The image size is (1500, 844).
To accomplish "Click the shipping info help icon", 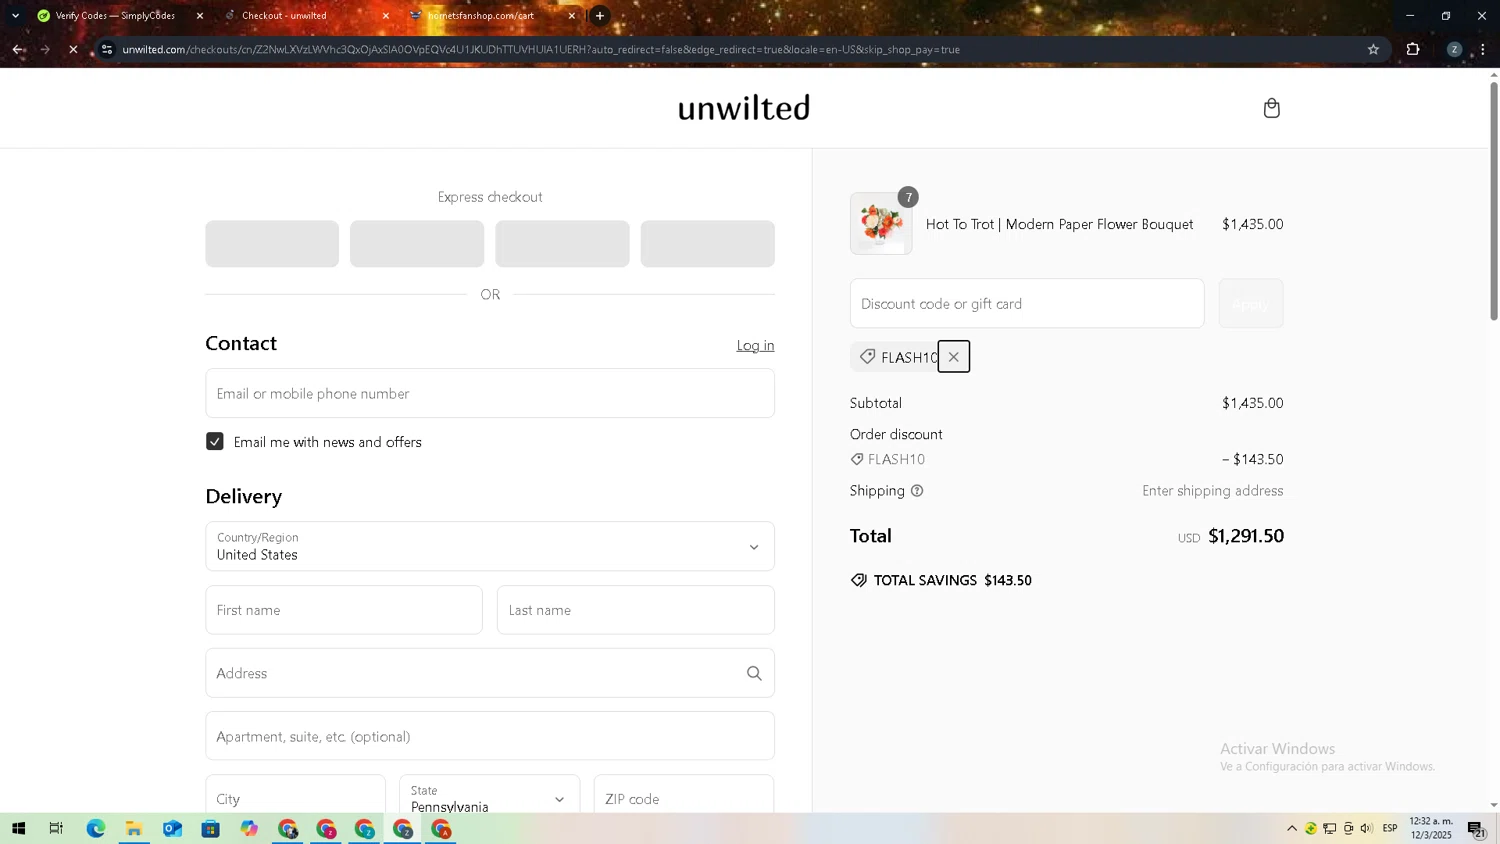I will point(917,491).
